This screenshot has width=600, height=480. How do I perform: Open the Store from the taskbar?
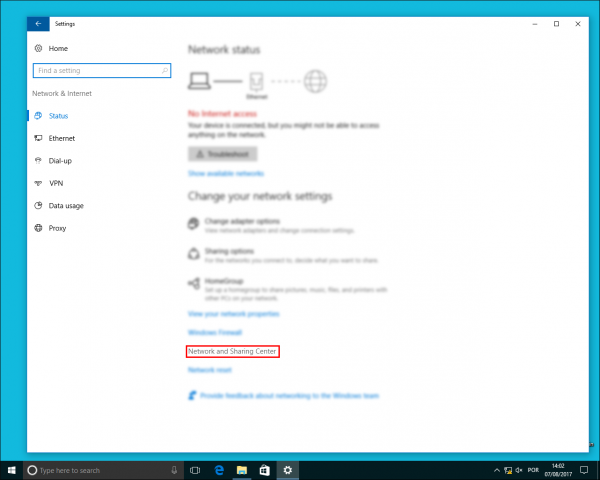click(x=264, y=470)
